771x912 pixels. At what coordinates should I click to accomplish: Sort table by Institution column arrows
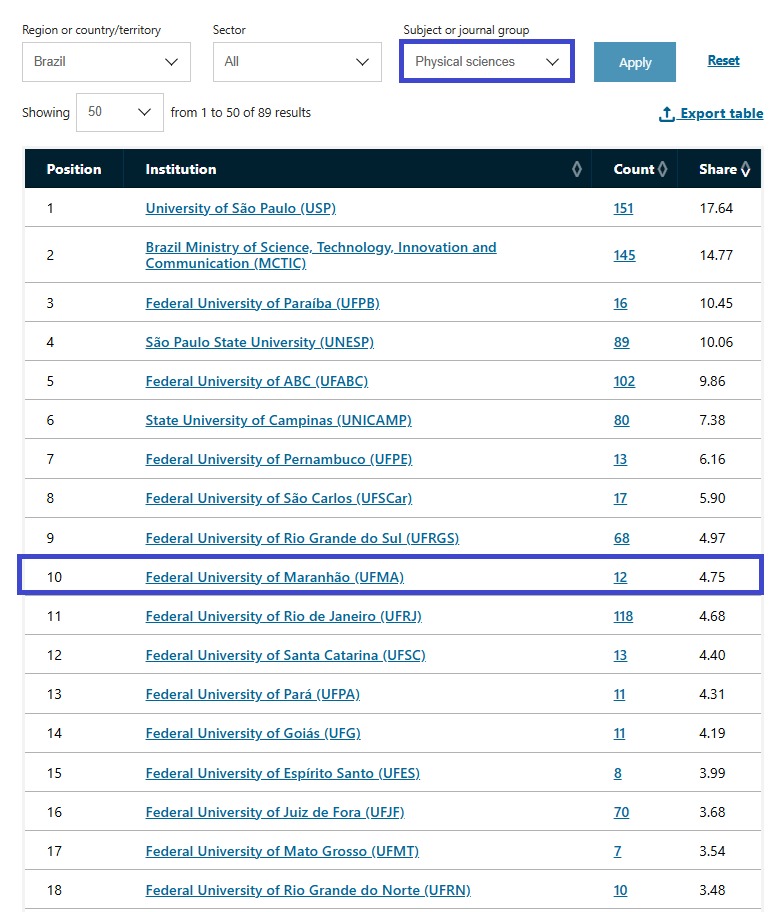(x=577, y=169)
